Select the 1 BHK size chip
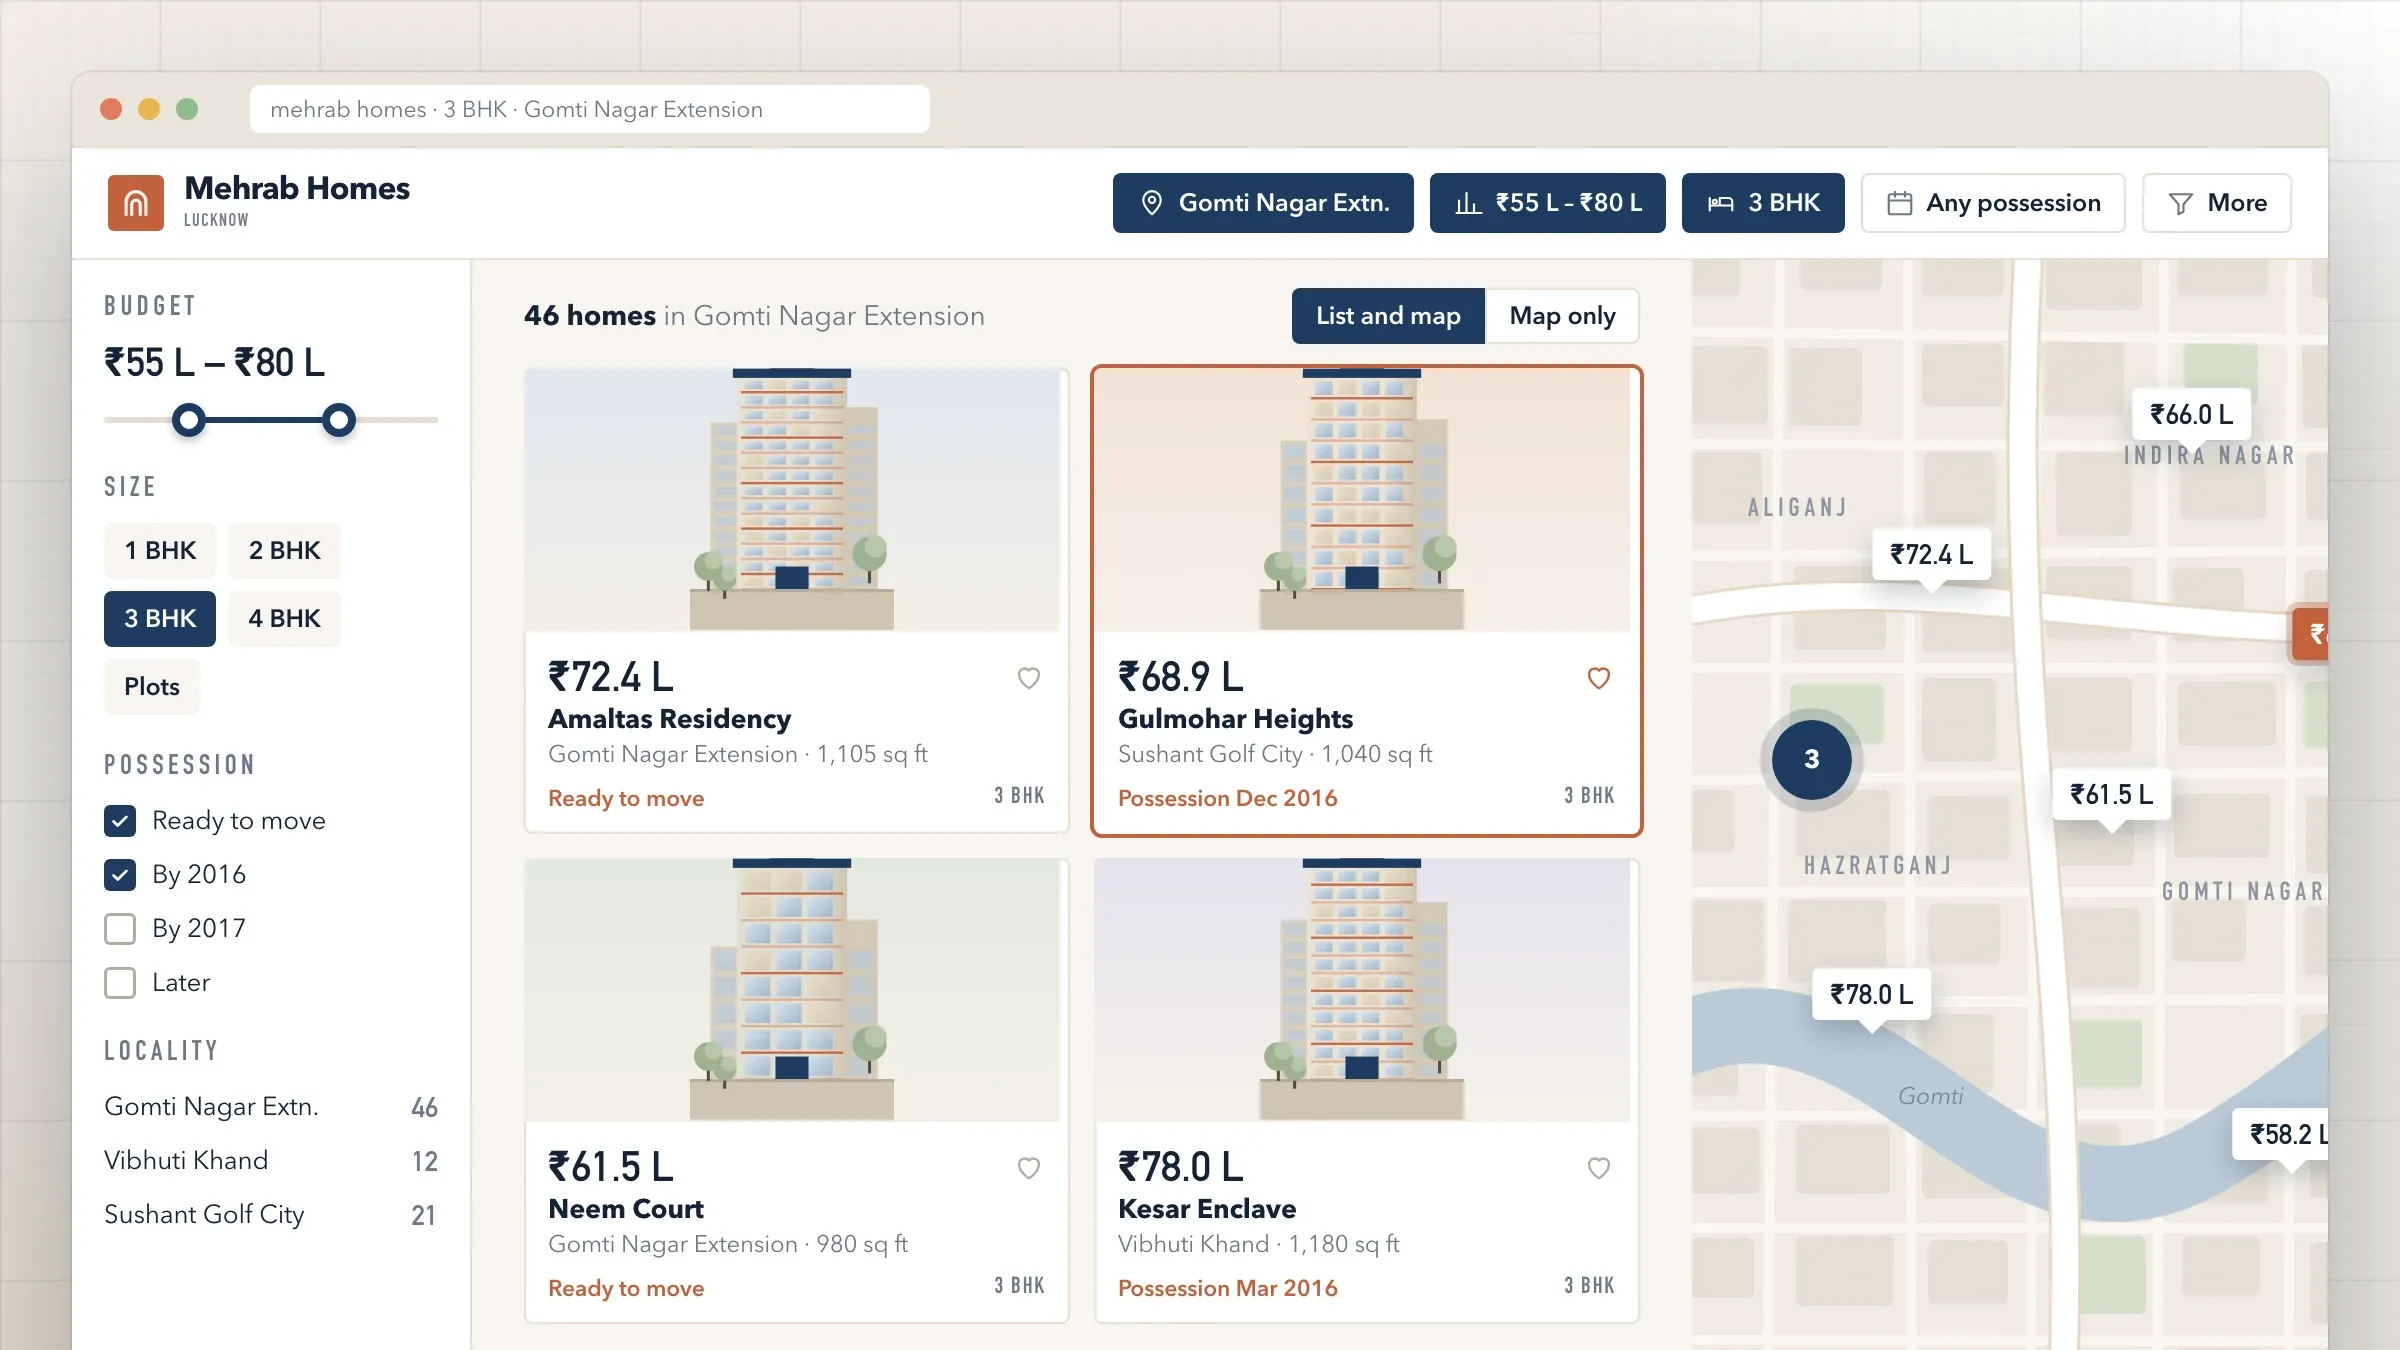Viewport: 2400px width, 1350px height. pos(160,550)
